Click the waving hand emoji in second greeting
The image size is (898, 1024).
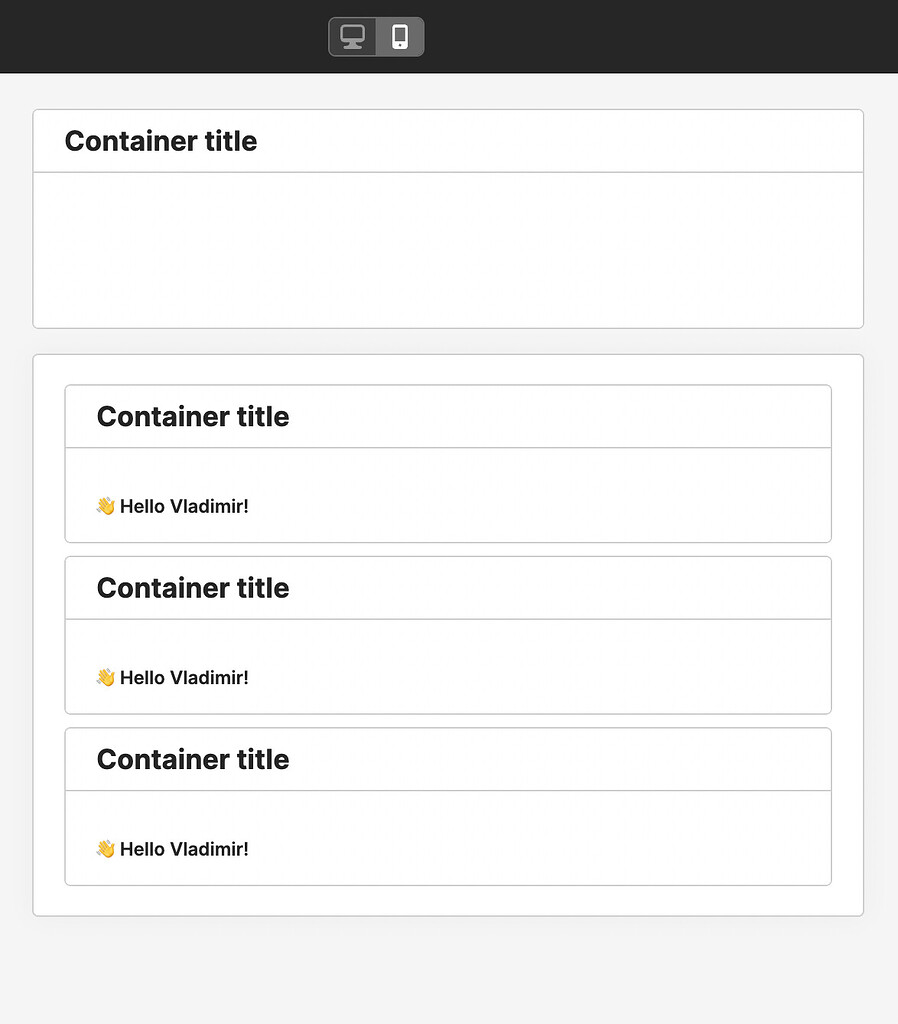[105, 676]
